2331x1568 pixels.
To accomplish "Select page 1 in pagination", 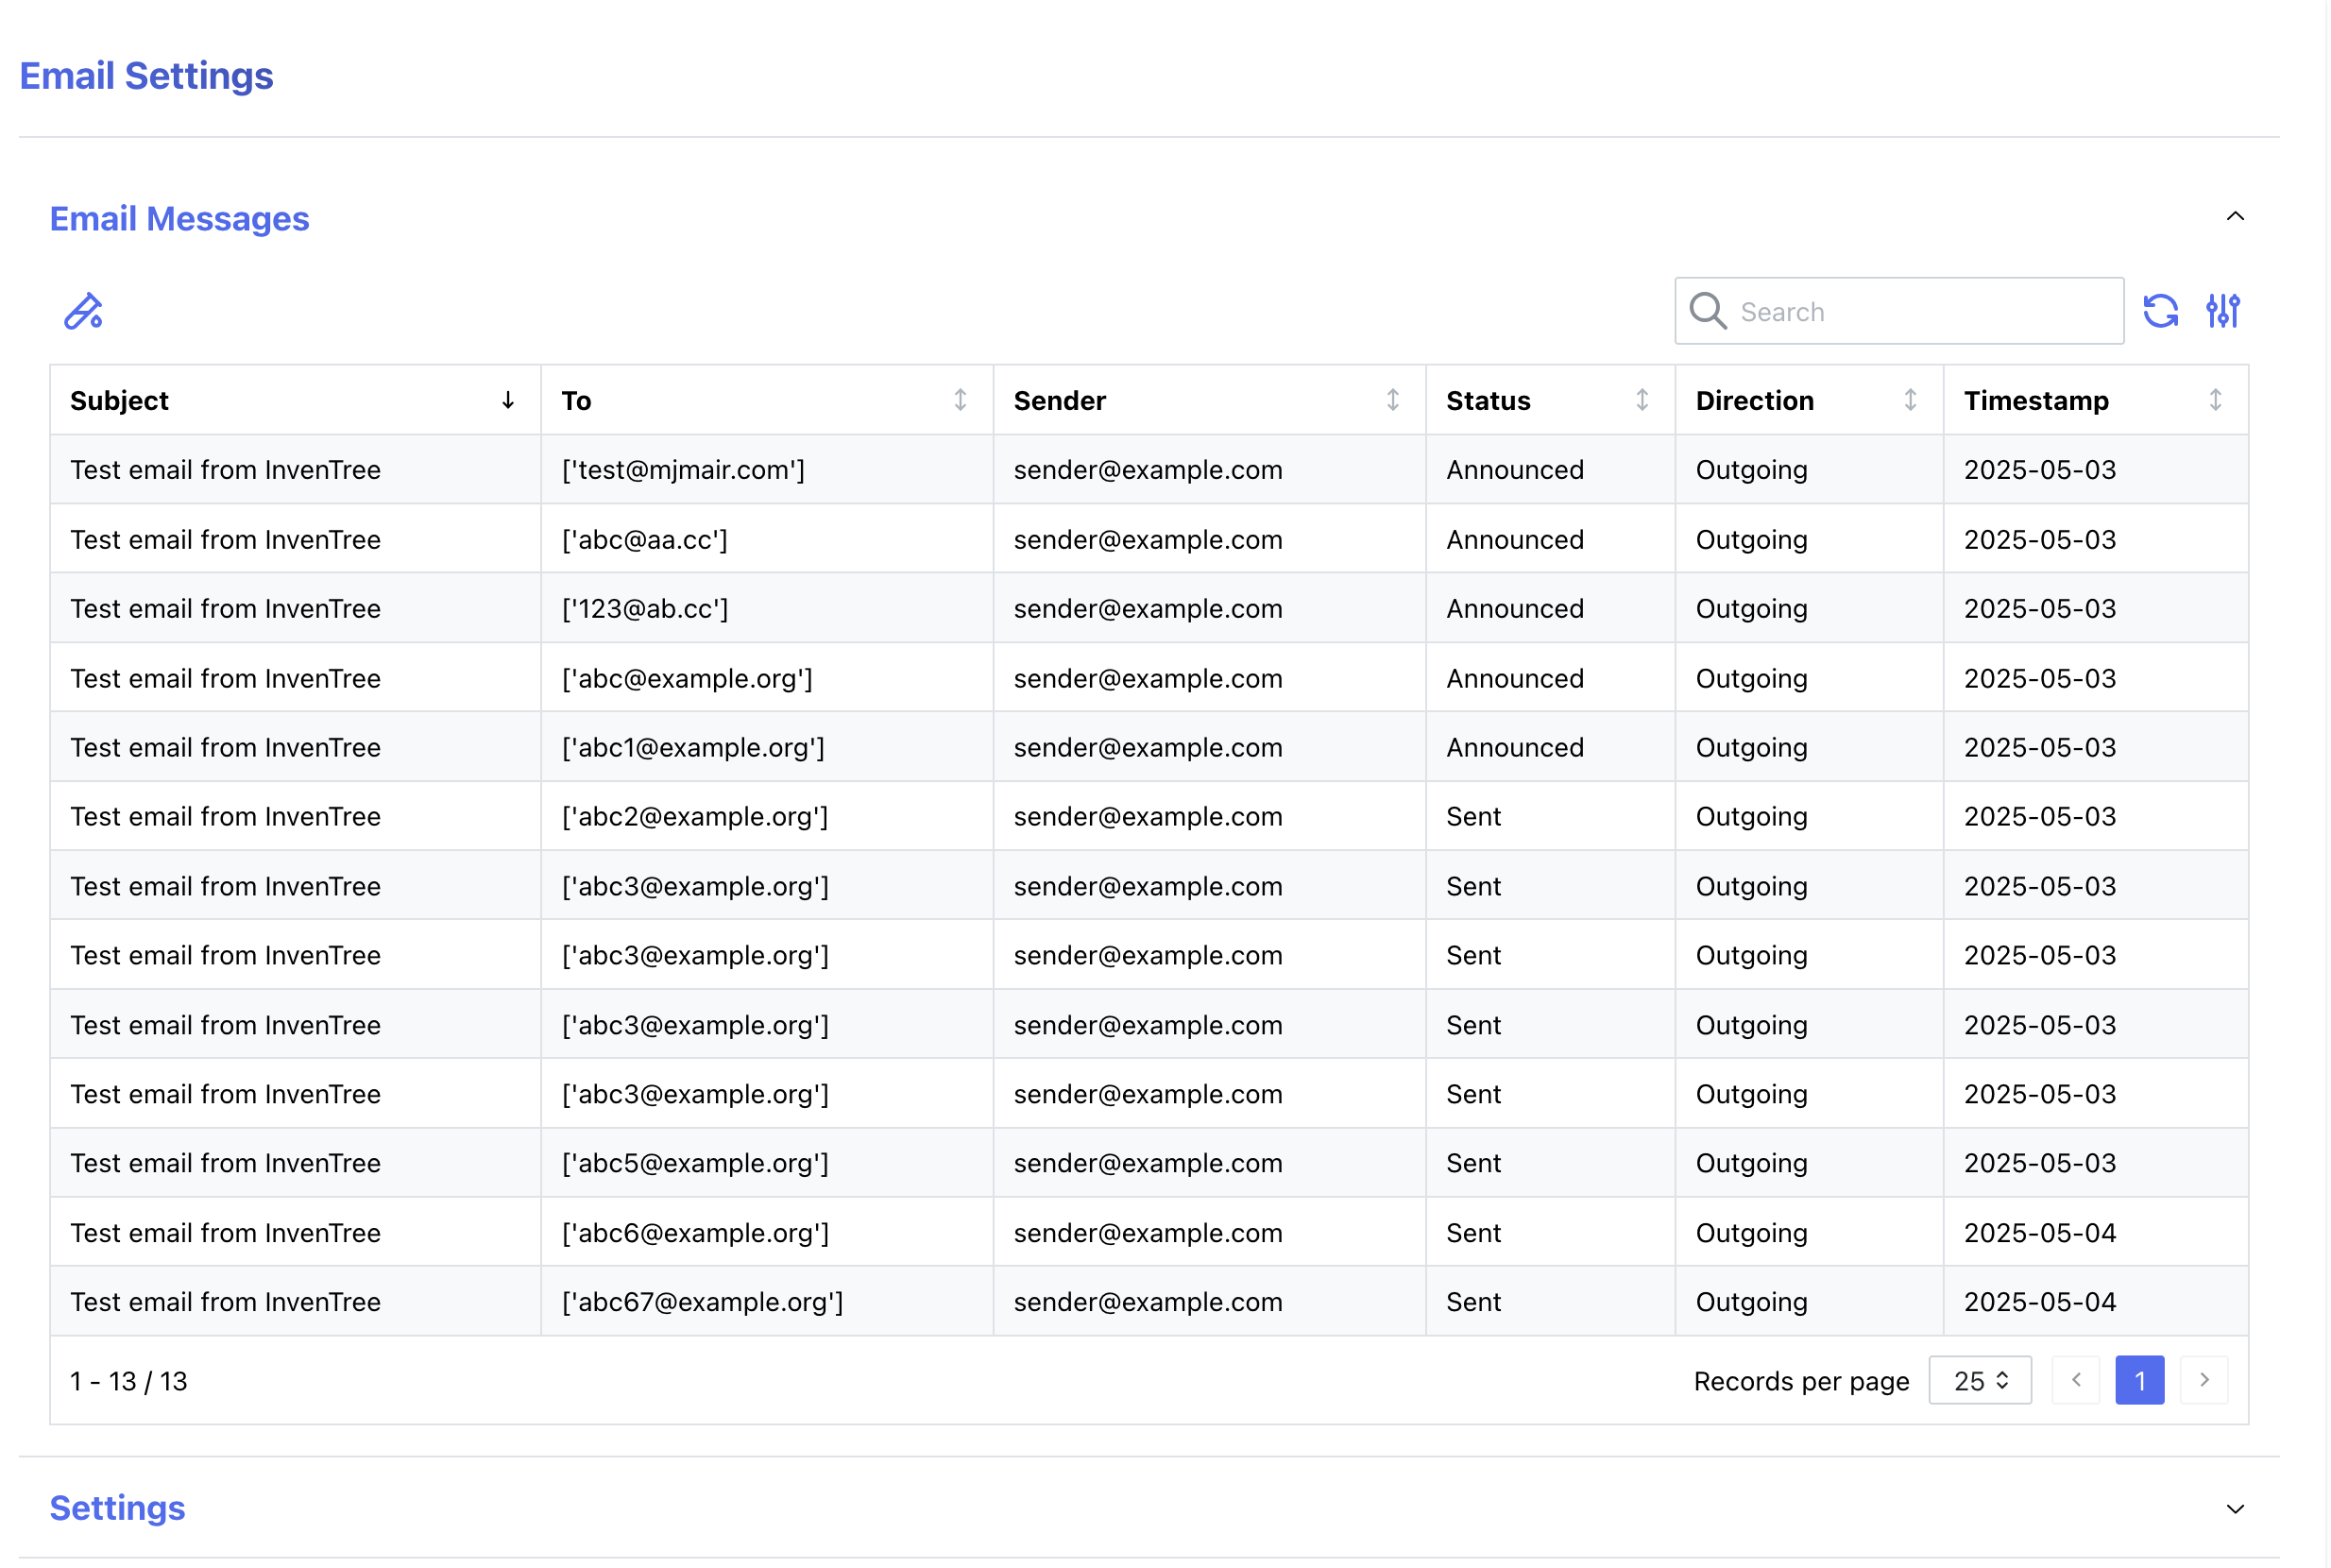I will pyautogui.click(x=2139, y=1380).
